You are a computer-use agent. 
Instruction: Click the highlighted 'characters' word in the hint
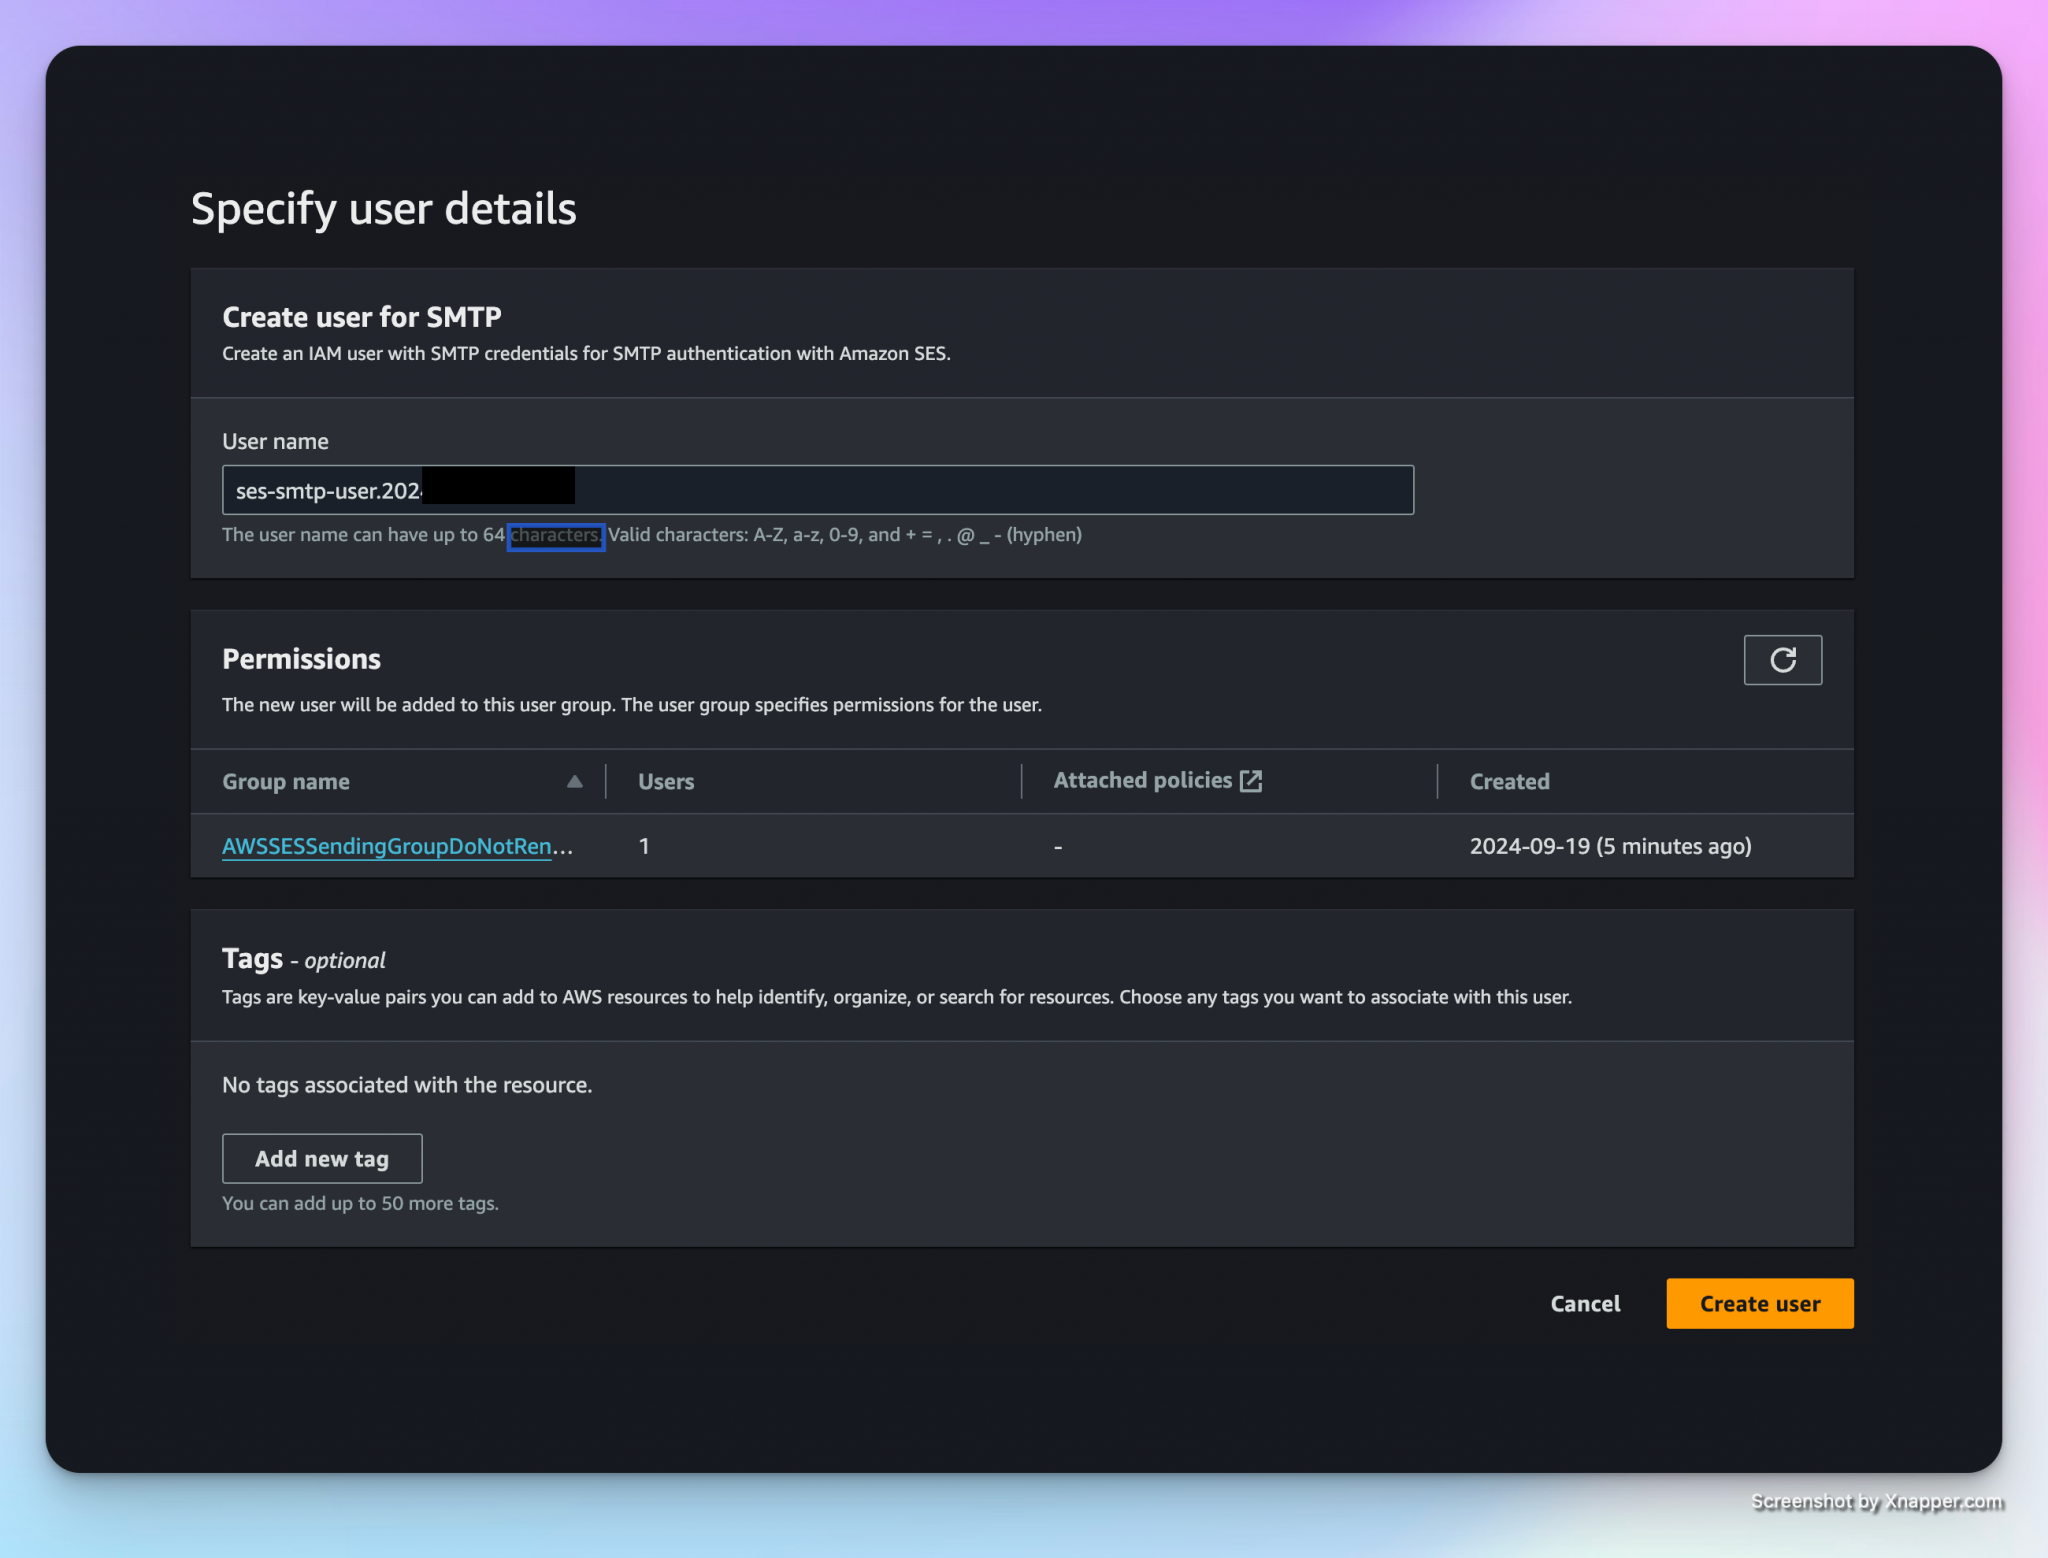click(555, 536)
